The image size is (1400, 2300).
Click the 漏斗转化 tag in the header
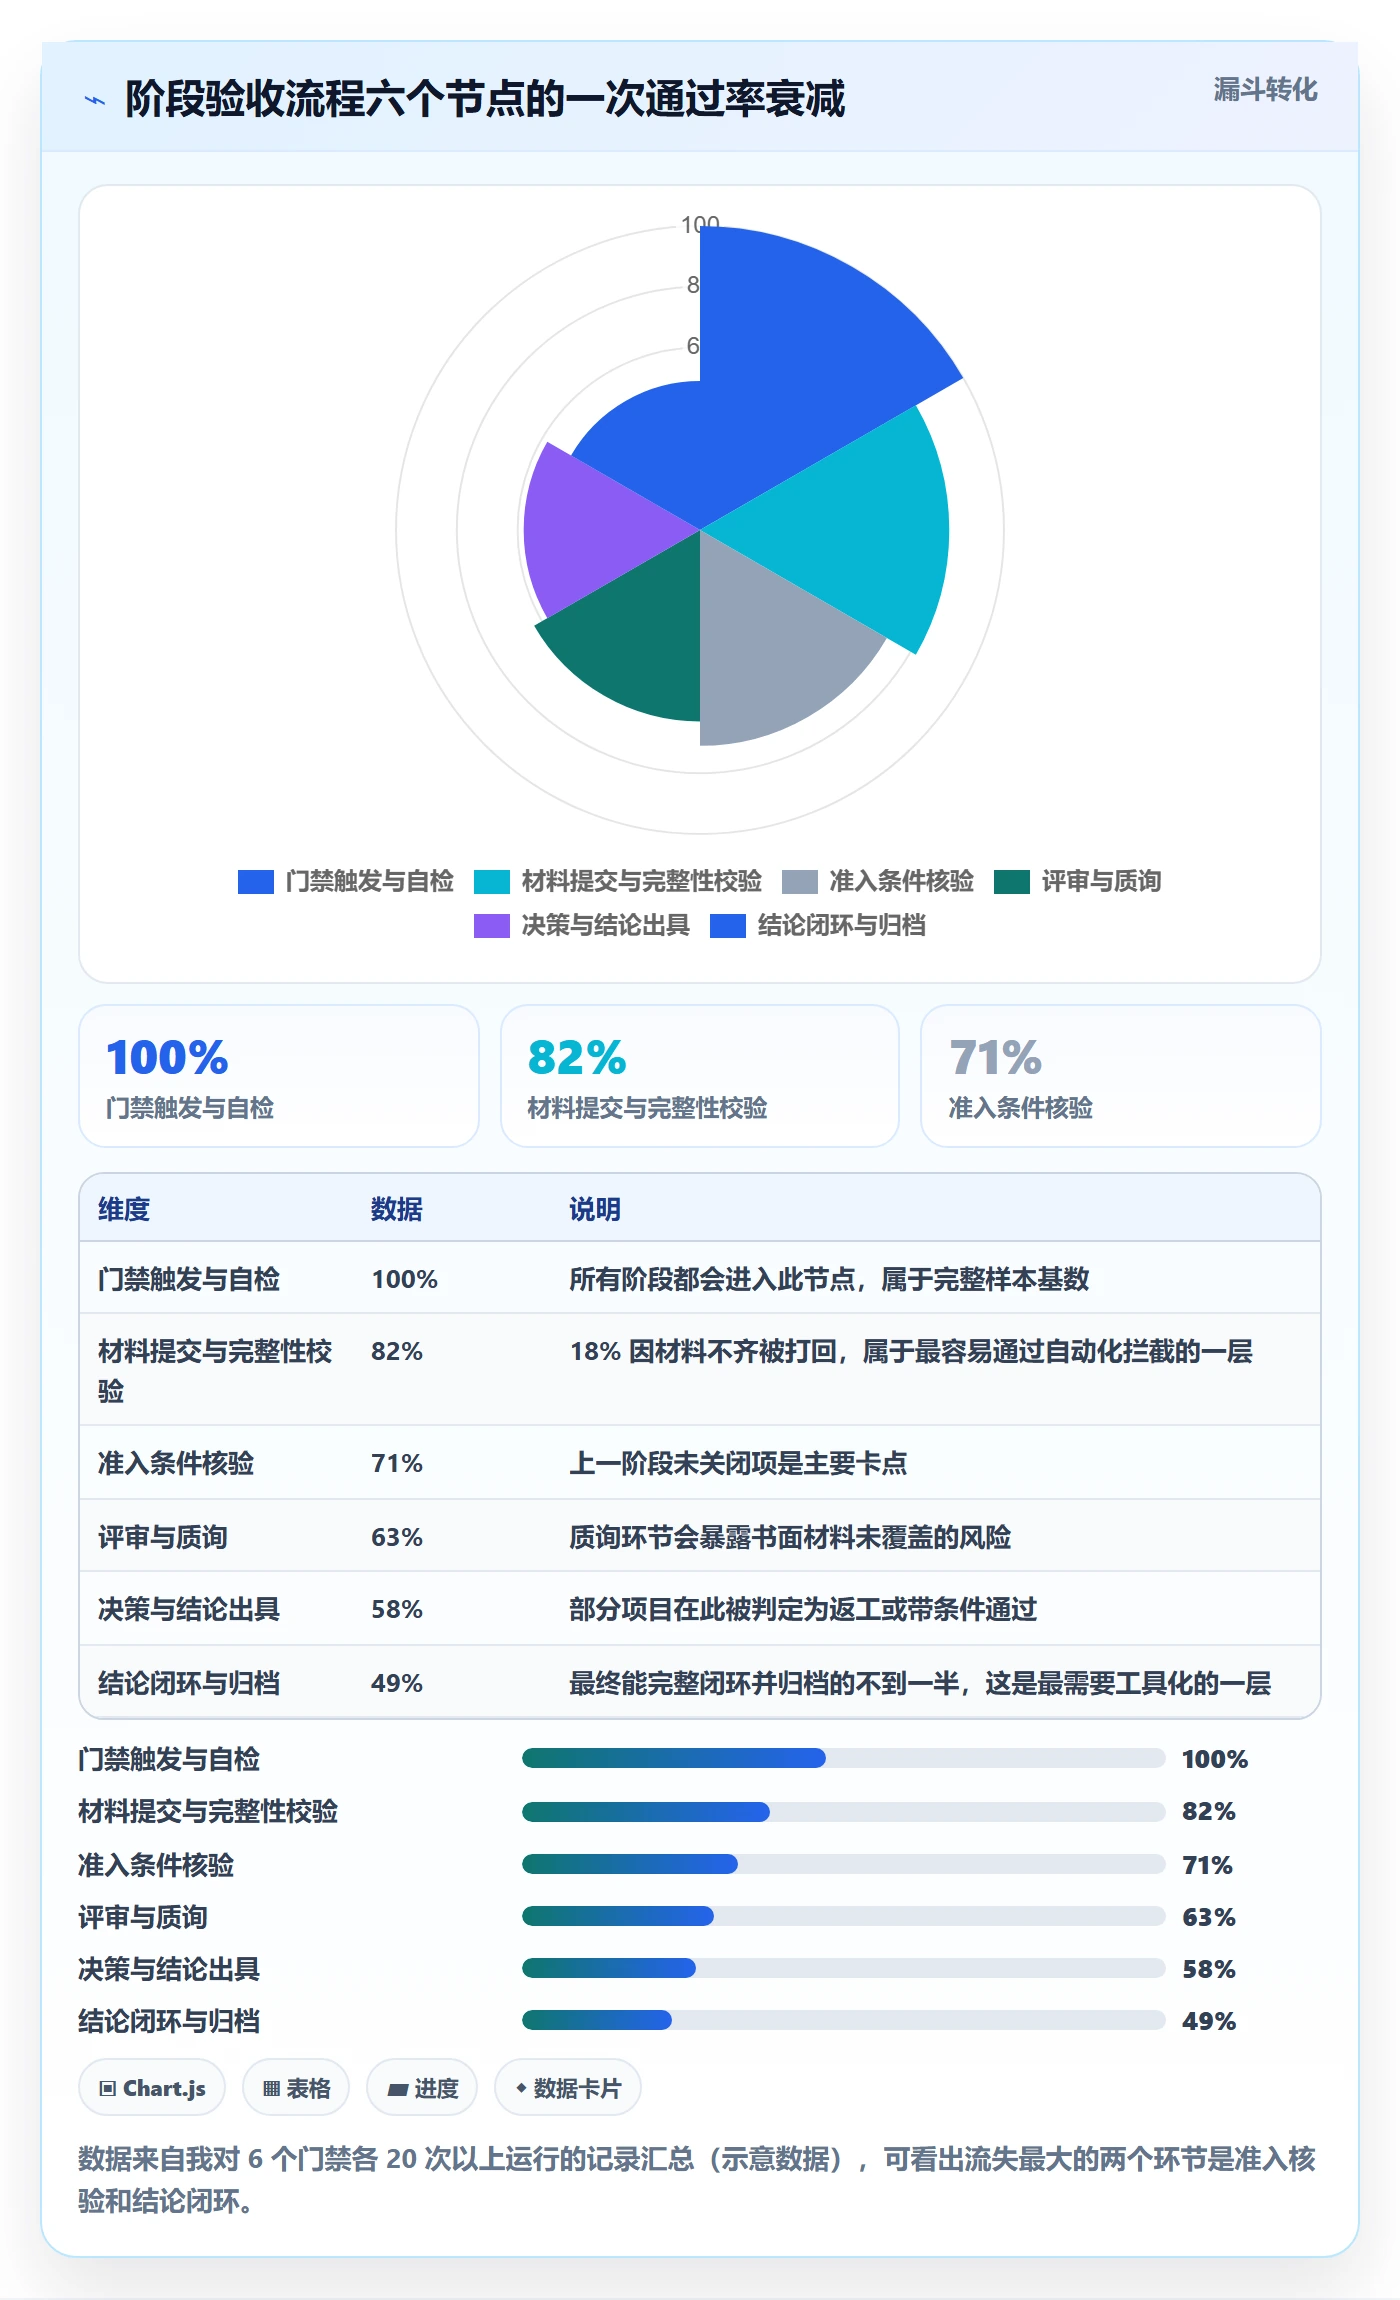click(x=1265, y=90)
